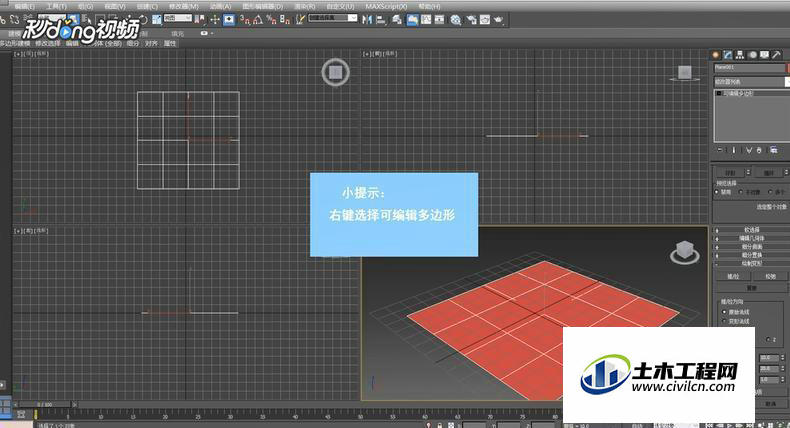This screenshot has height=428, width=790.
Task: Switch to the Hierarchy command panel tab
Action: click(740, 54)
